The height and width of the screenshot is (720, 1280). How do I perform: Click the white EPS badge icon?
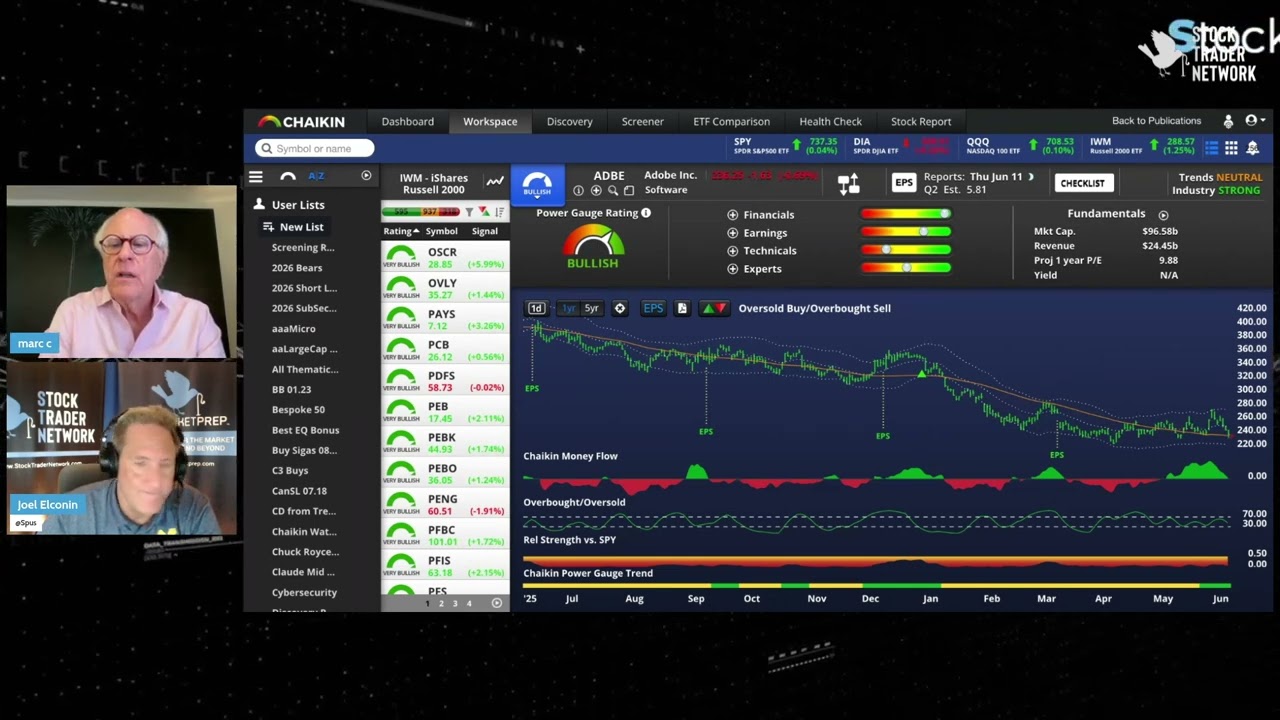[904, 182]
